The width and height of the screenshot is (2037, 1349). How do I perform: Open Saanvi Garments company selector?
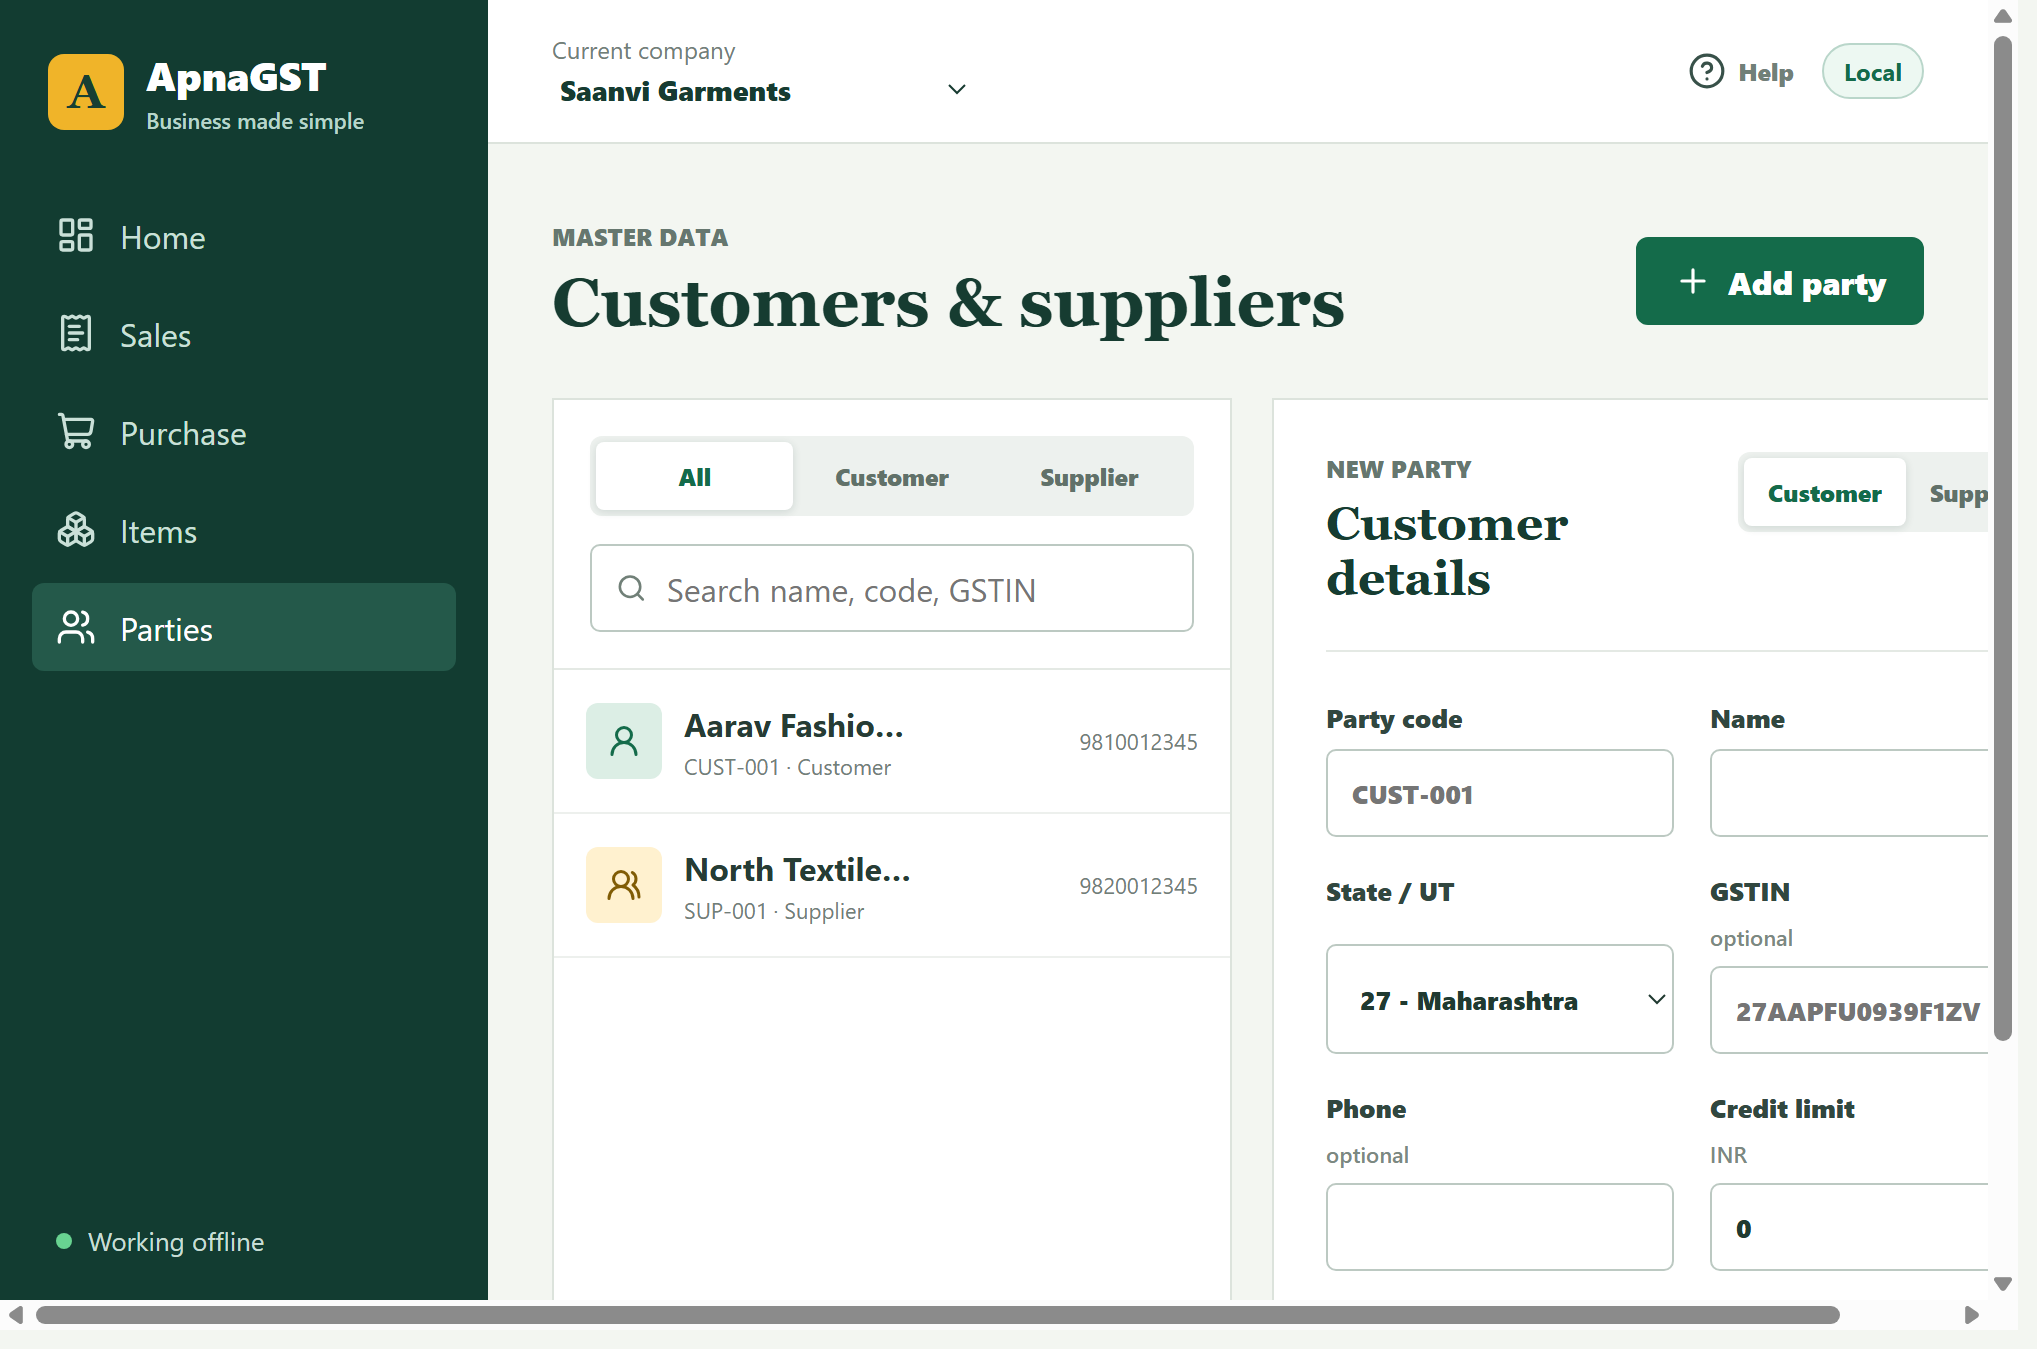point(764,91)
